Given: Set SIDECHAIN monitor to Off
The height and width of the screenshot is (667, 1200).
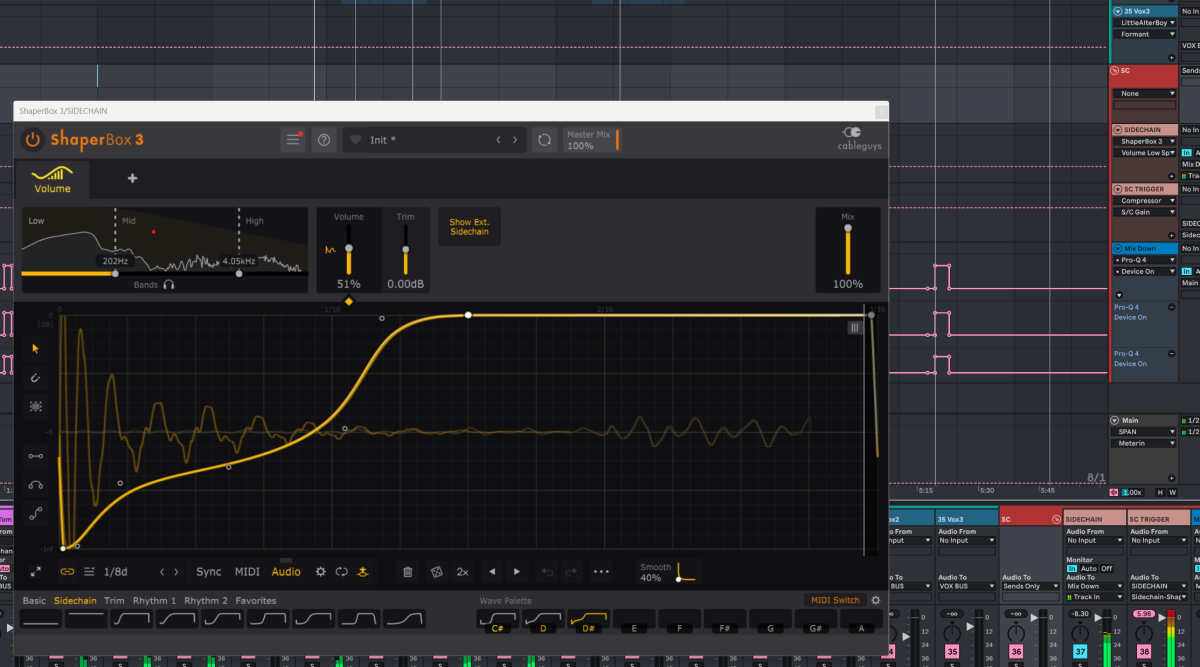Looking at the screenshot, I should point(1106,568).
